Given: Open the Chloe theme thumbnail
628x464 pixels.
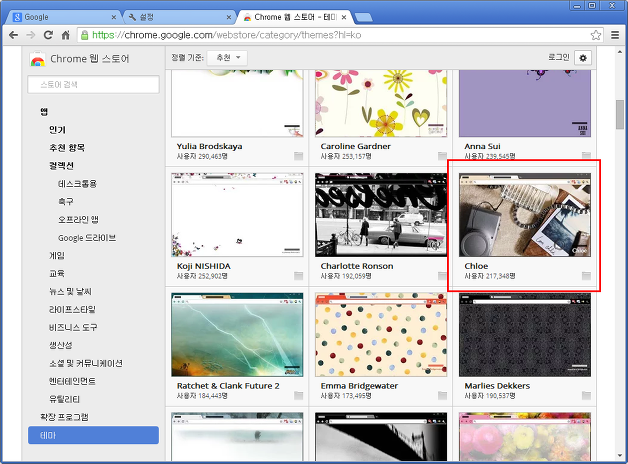Looking at the screenshot, I should click(525, 215).
